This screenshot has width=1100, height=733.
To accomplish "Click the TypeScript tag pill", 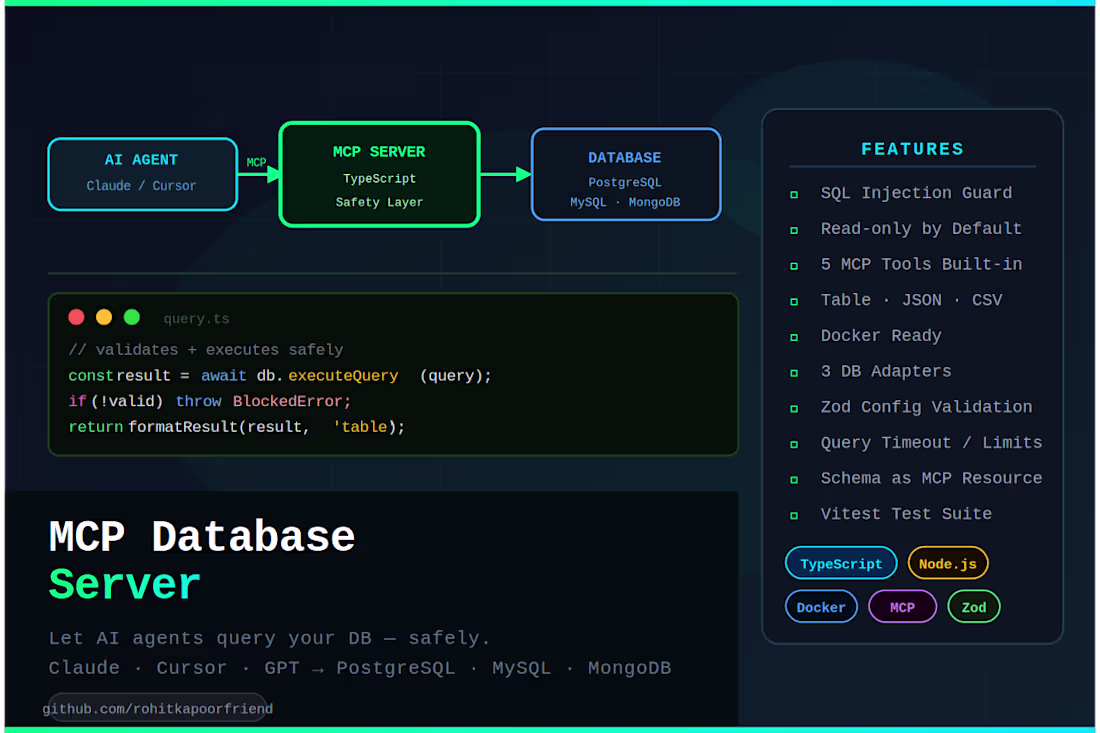I will (840, 563).
